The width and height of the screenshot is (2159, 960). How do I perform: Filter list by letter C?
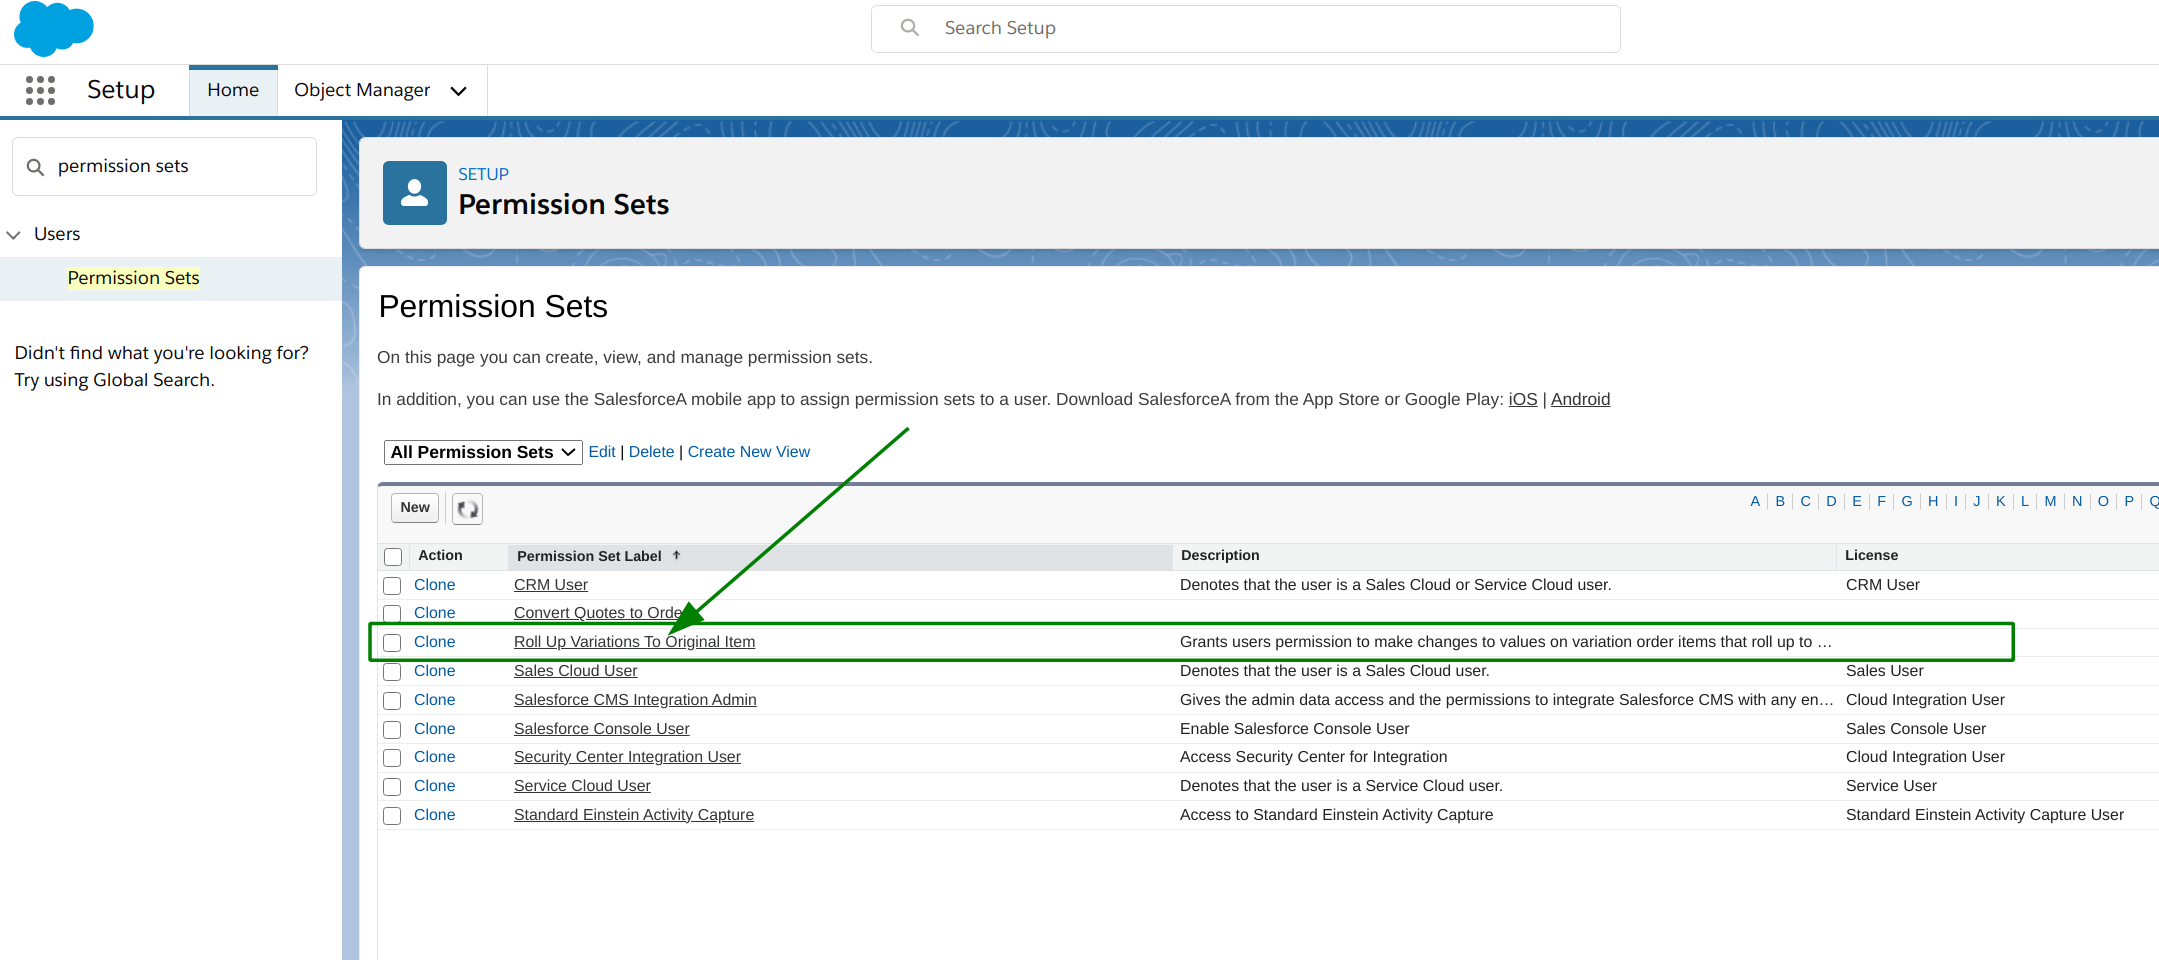[x=1805, y=501]
